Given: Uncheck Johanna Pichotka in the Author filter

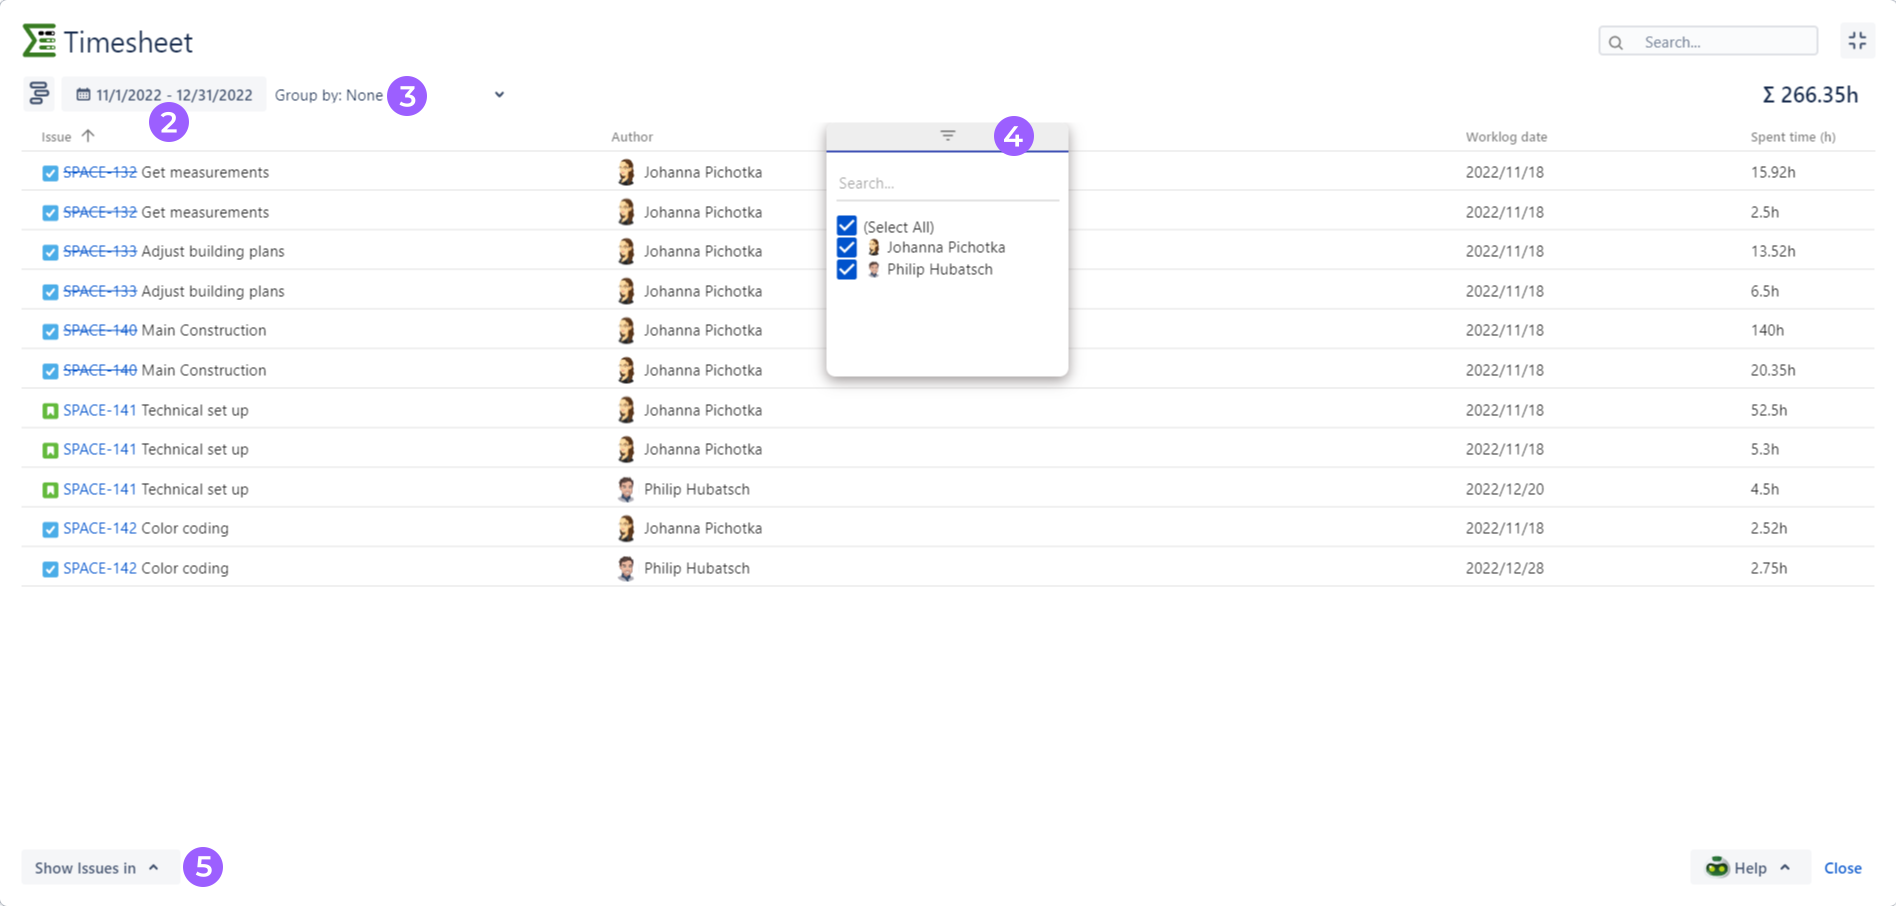Looking at the screenshot, I should click(x=846, y=247).
